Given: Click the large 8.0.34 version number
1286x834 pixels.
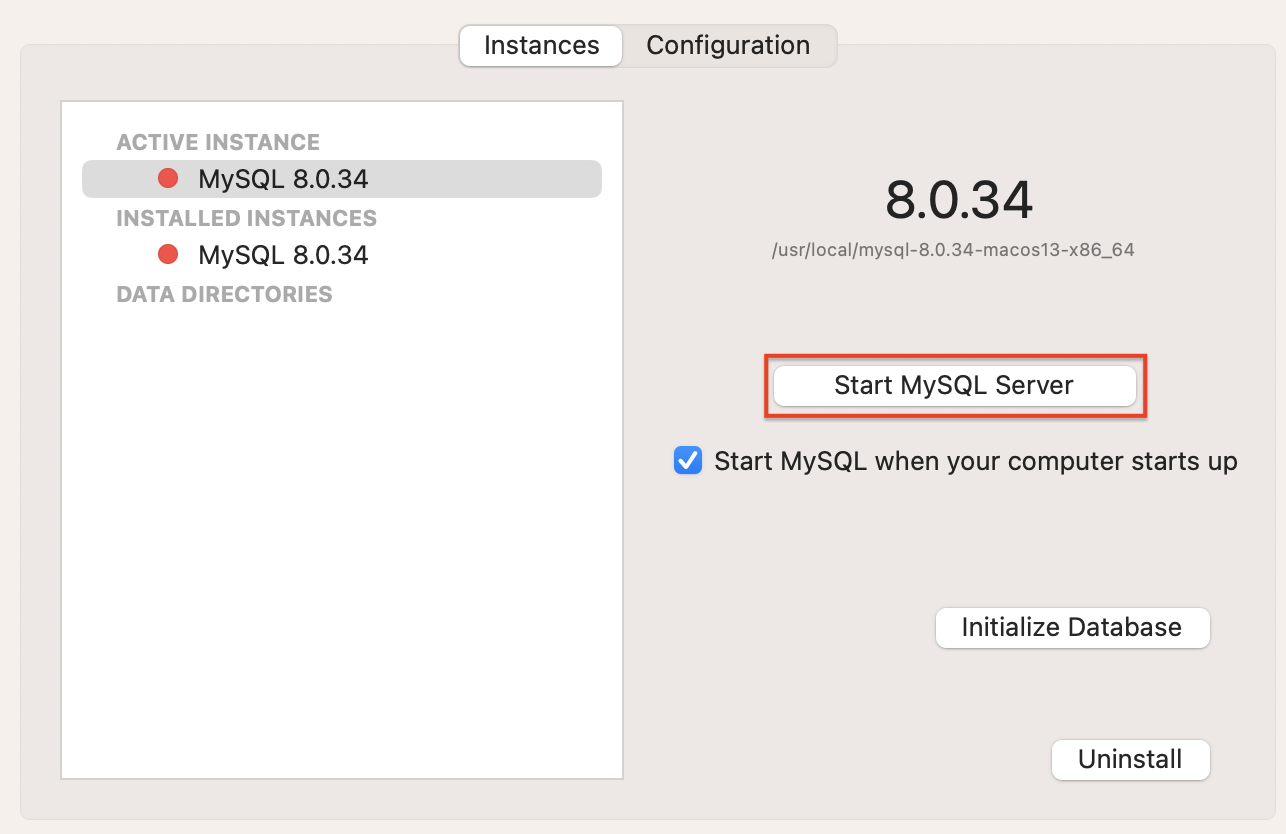Looking at the screenshot, I should click(958, 200).
